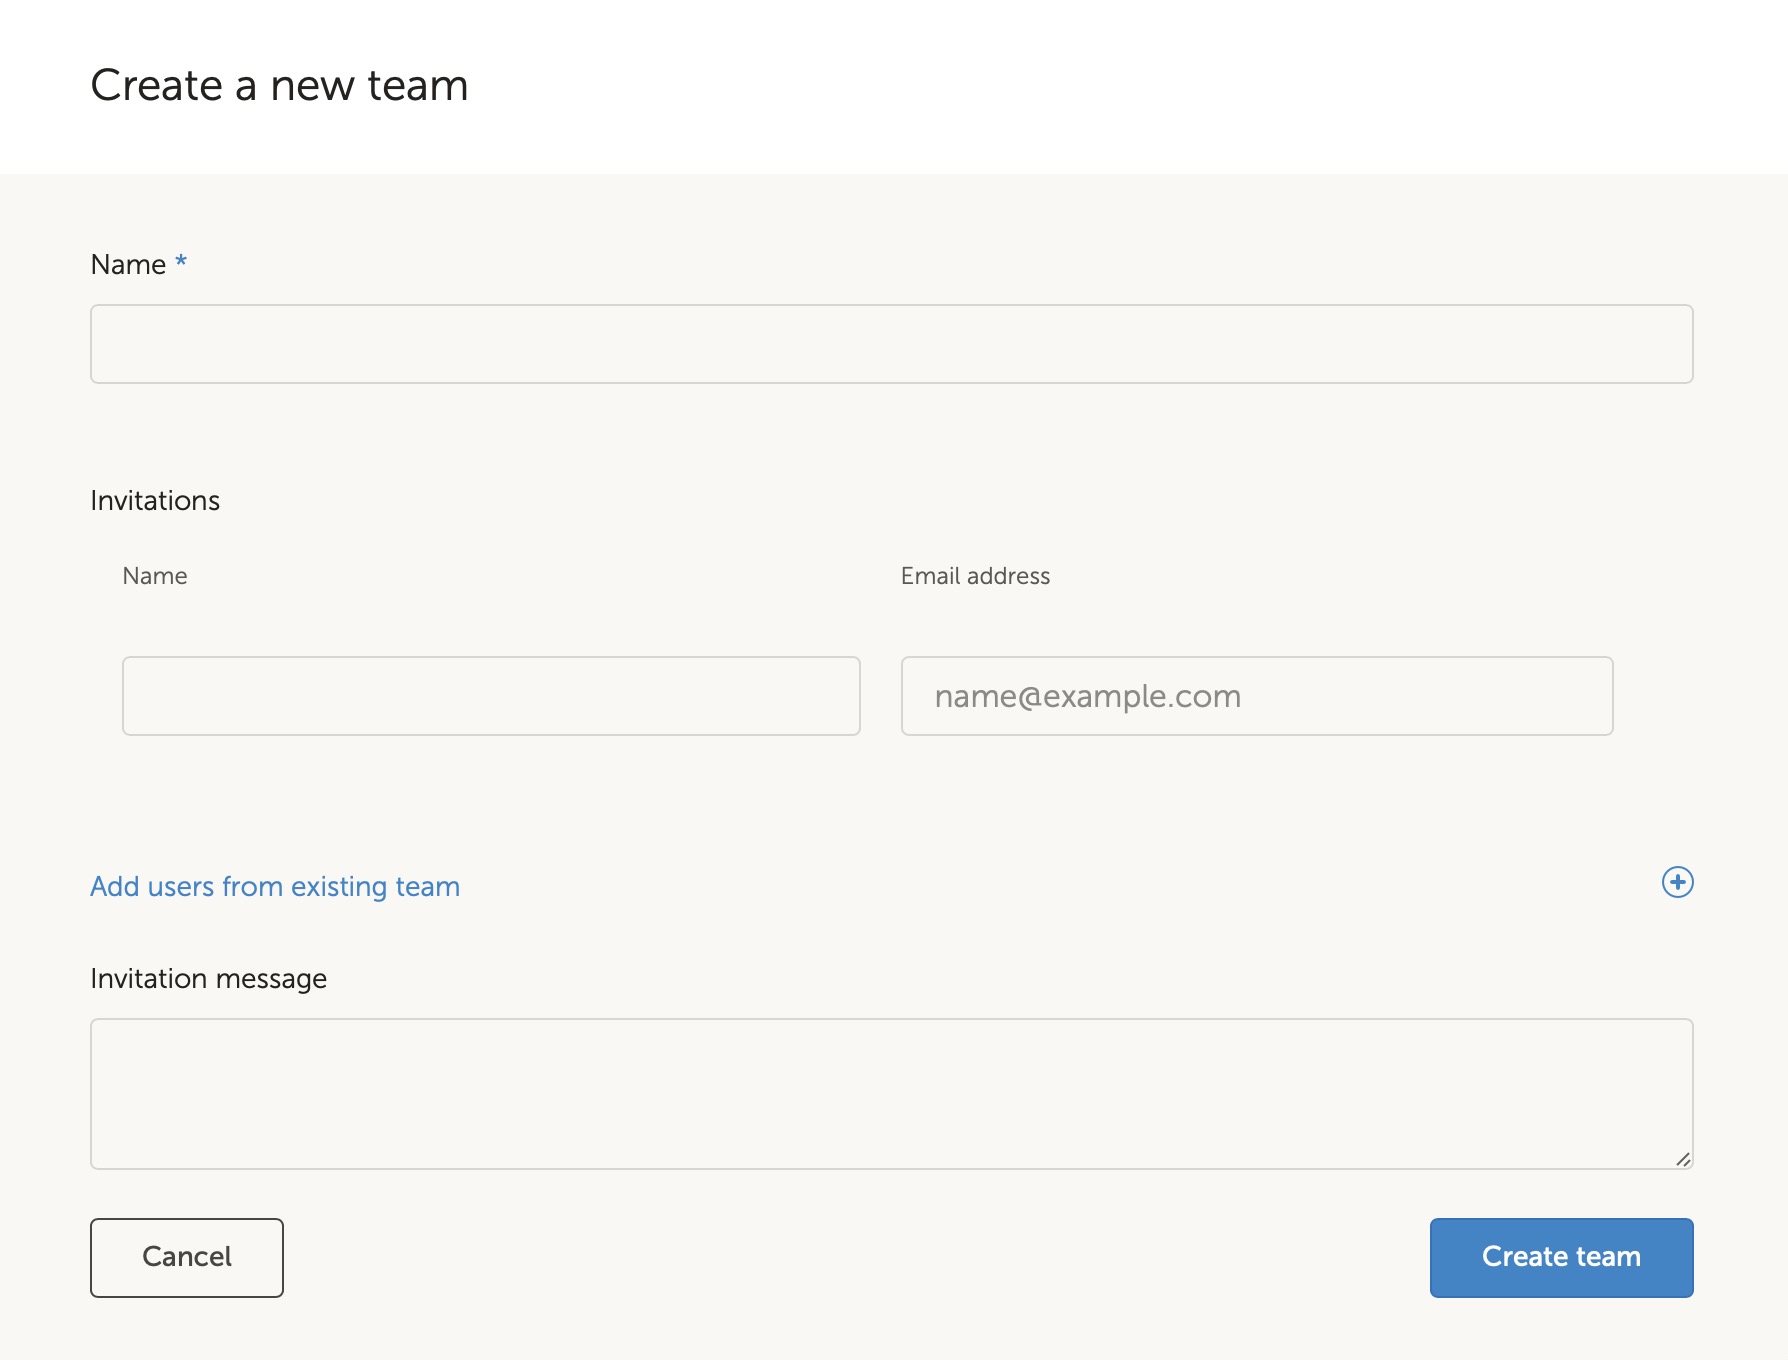The image size is (1788, 1360).
Task: Click the Email address column label
Action: pos(975,576)
